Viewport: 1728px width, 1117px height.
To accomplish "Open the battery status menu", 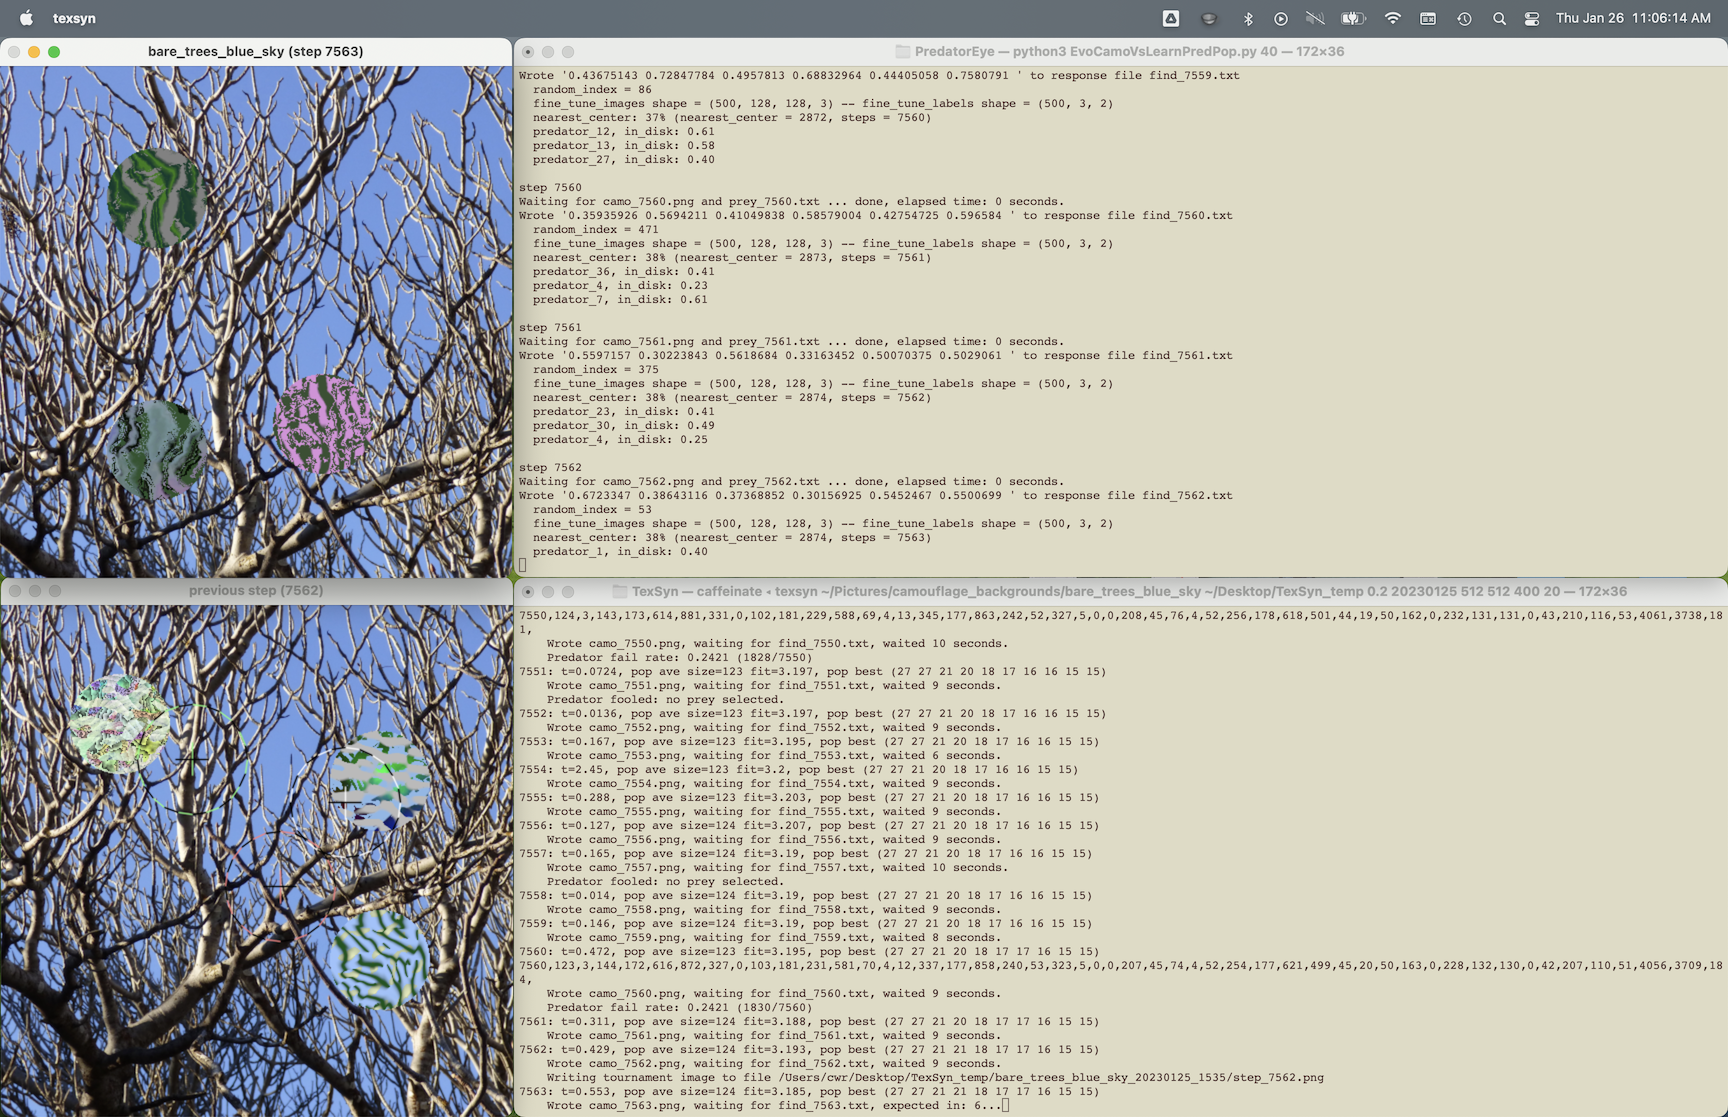I will pos(1353,18).
